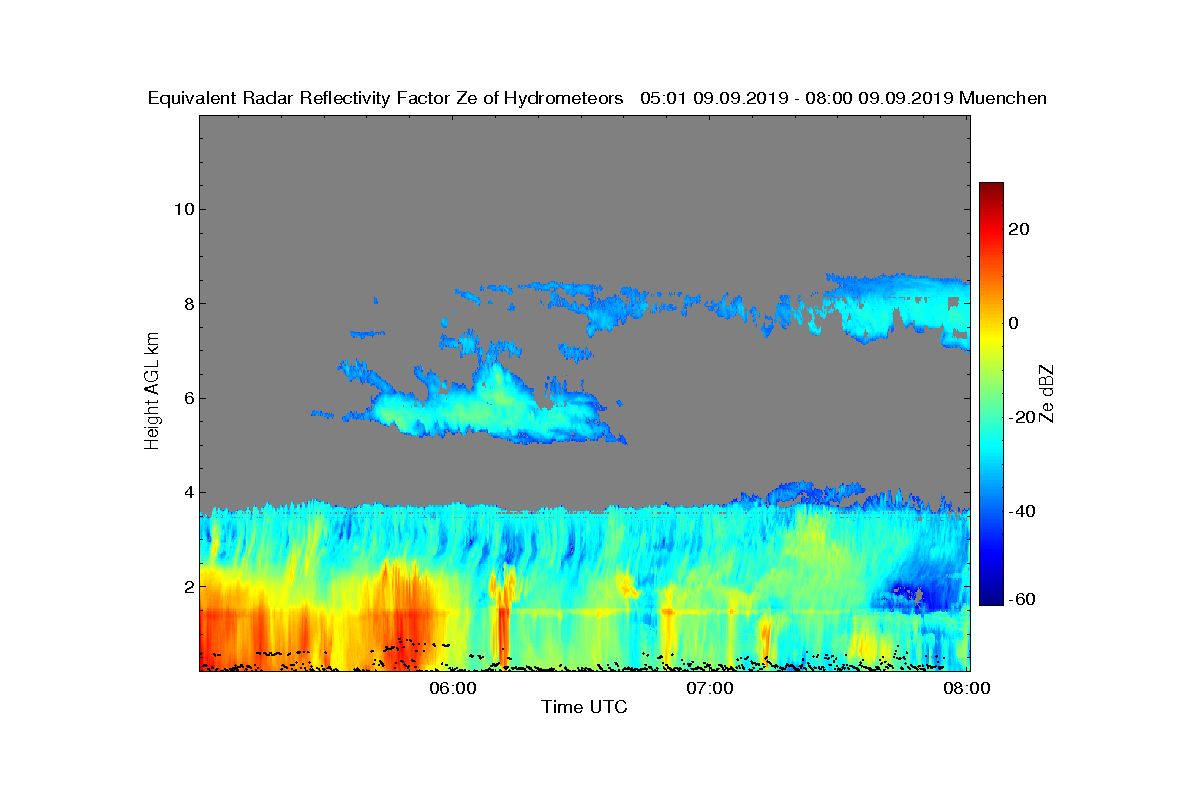
Task: Click the 'Height AGL km' y-axis label
Action: tap(152, 391)
